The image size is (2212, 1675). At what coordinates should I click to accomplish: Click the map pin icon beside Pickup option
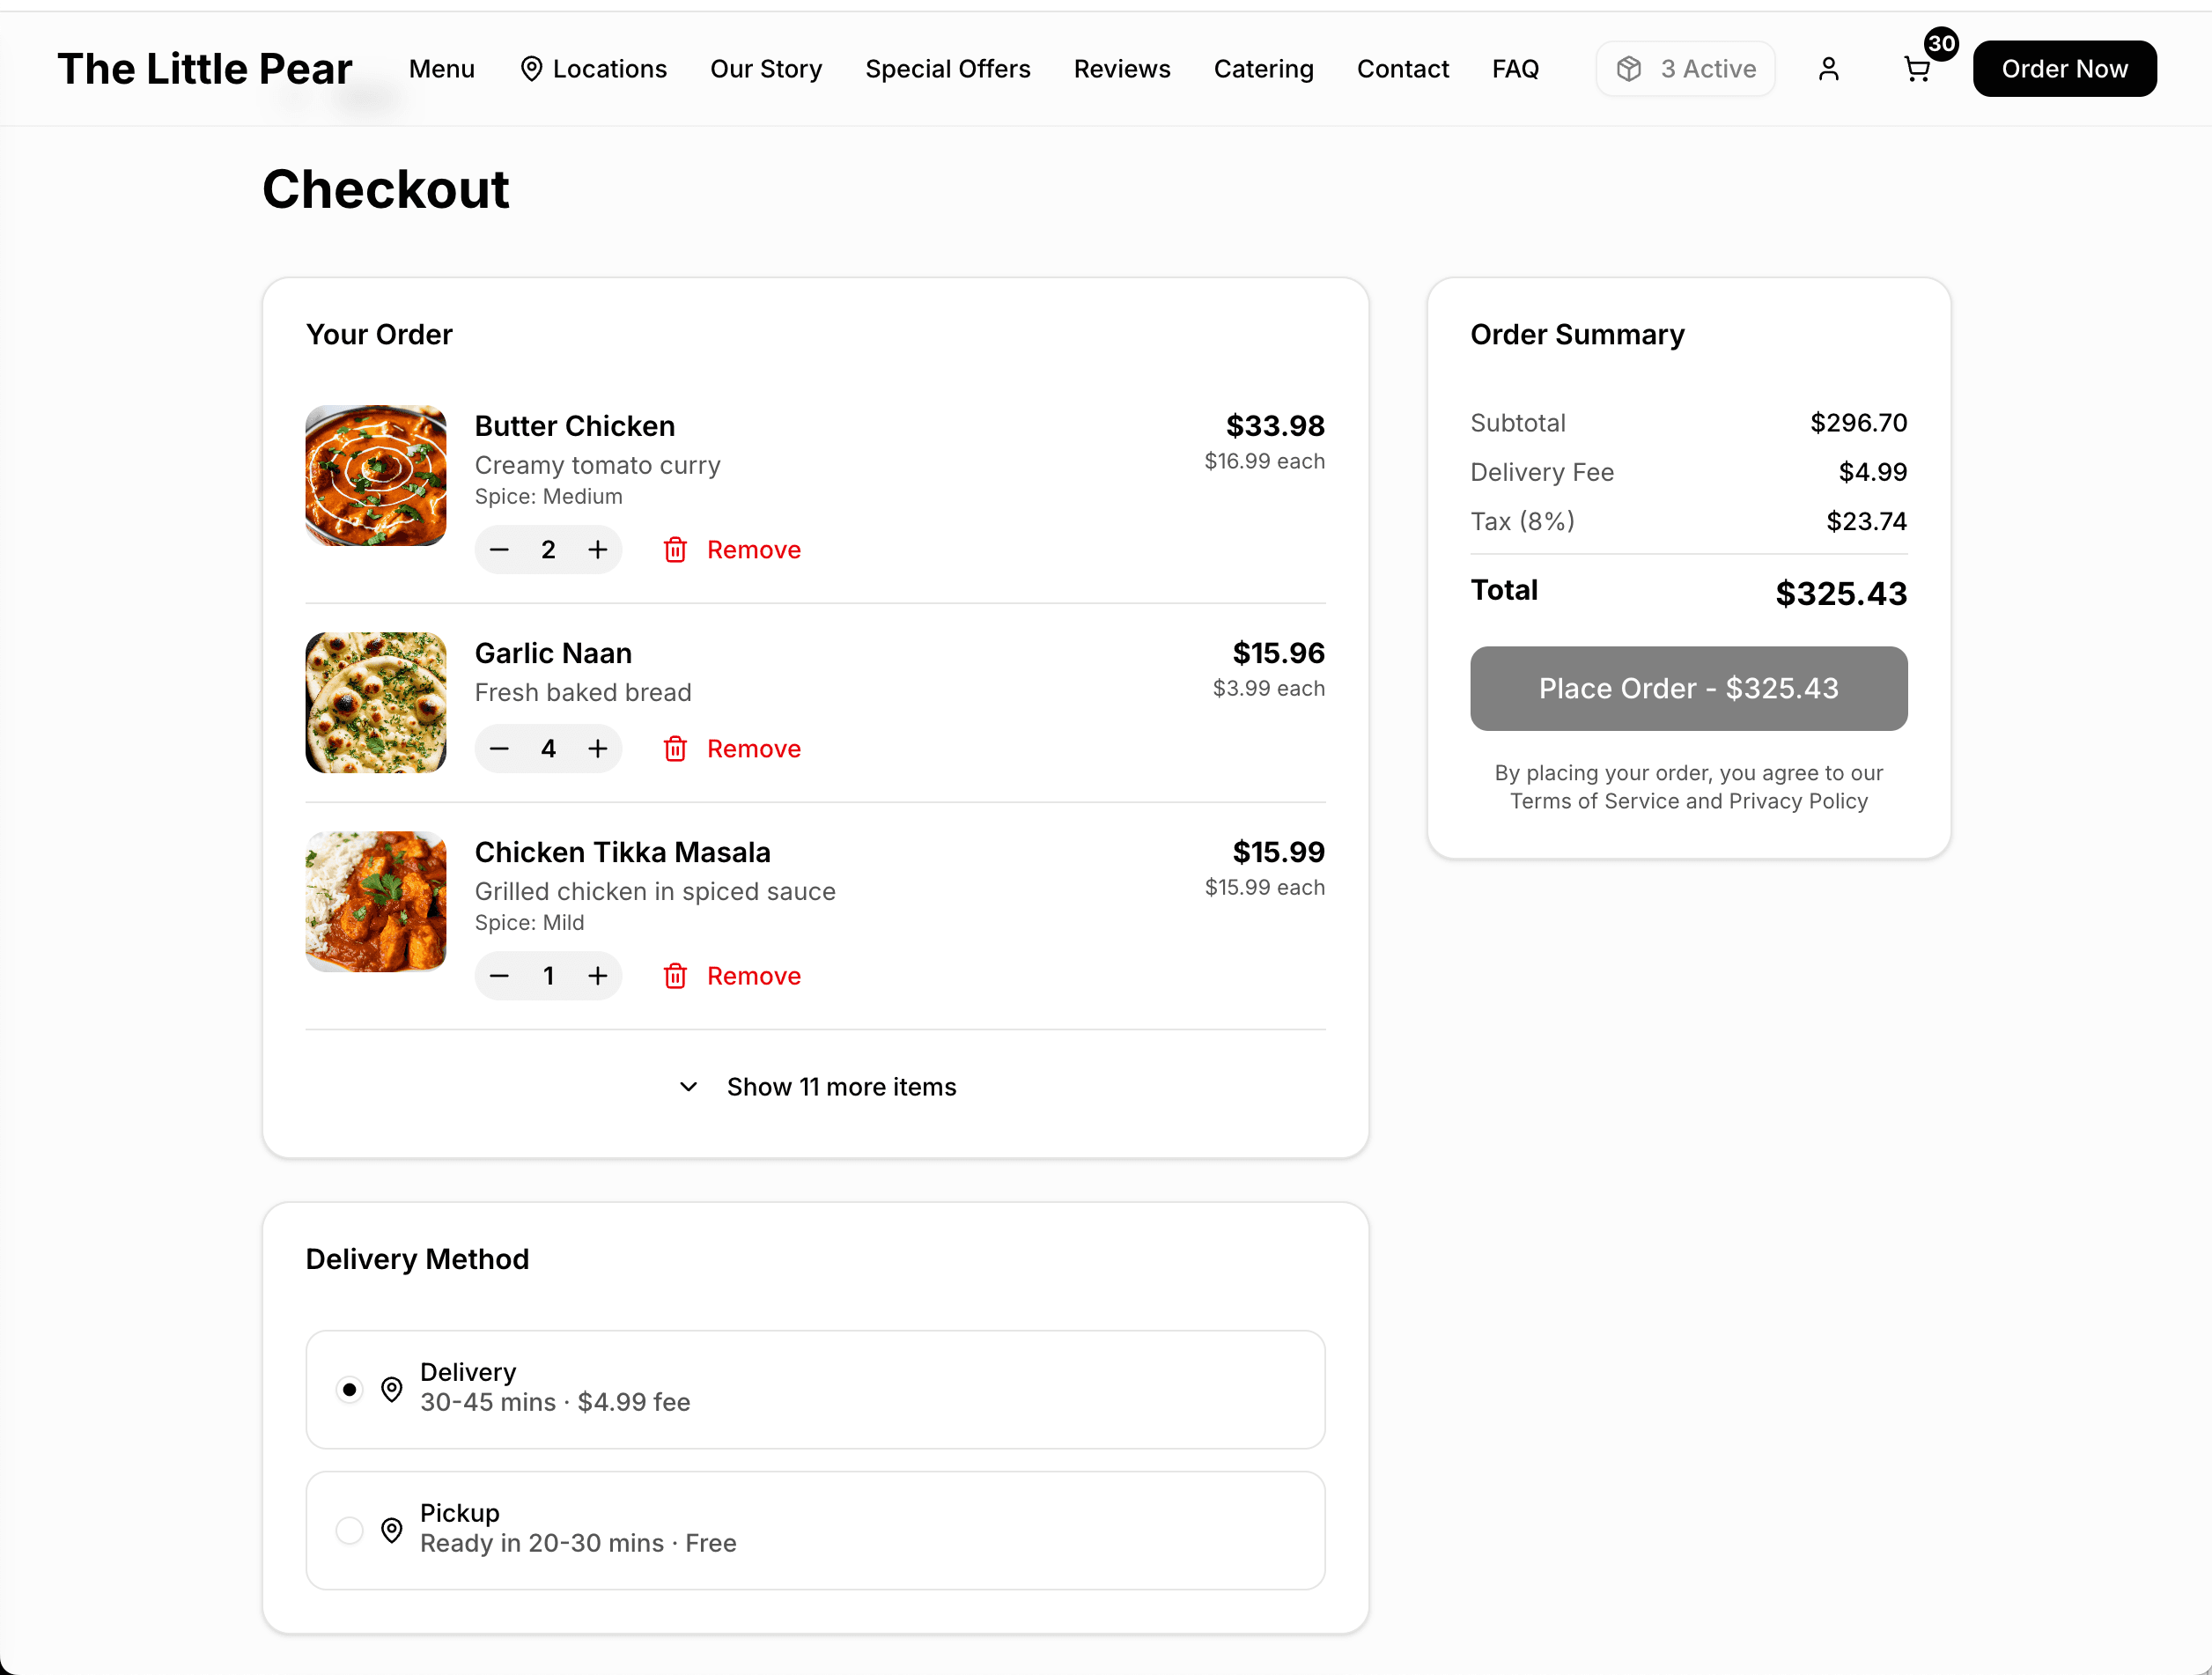point(392,1530)
